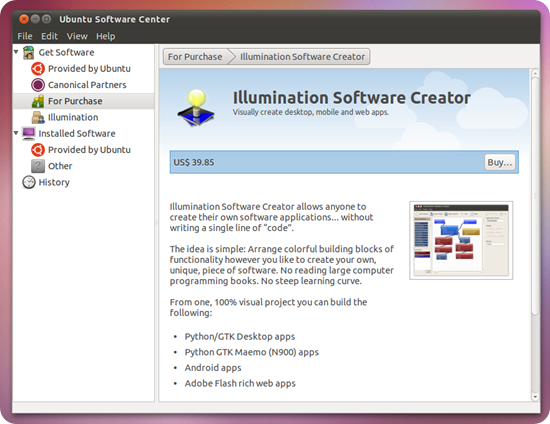
Task: Click the Illumination lightbulb app icon
Action: point(196,107)
